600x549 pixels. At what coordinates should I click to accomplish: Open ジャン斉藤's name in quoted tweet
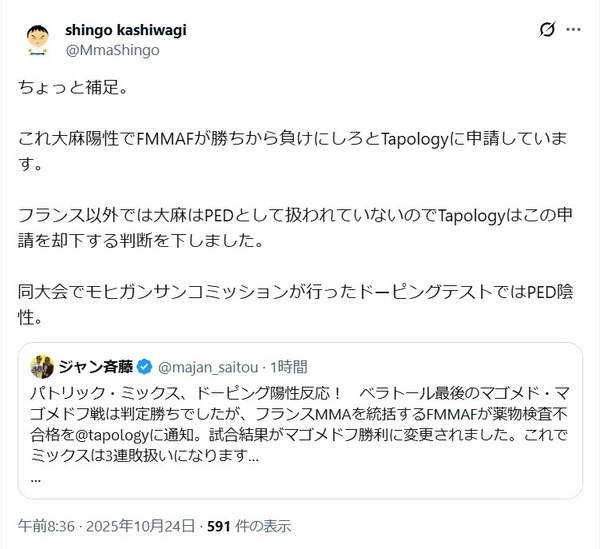pyautogui.click(x=96, y=367)
